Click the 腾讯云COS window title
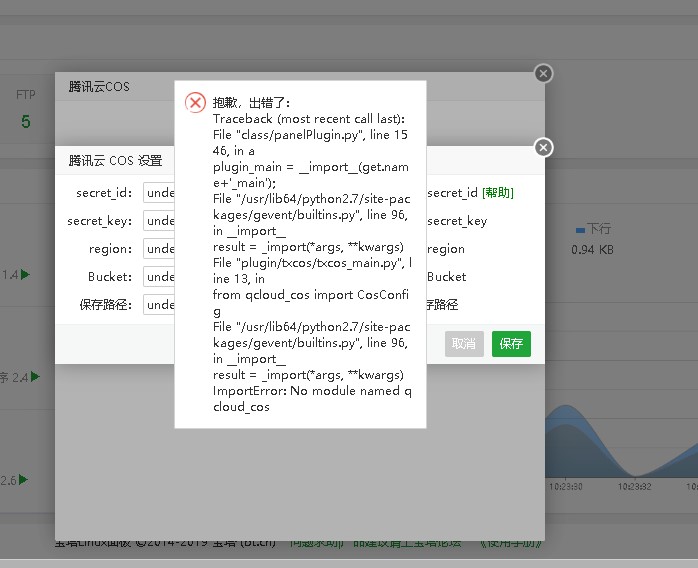 (x=99, y=86)
